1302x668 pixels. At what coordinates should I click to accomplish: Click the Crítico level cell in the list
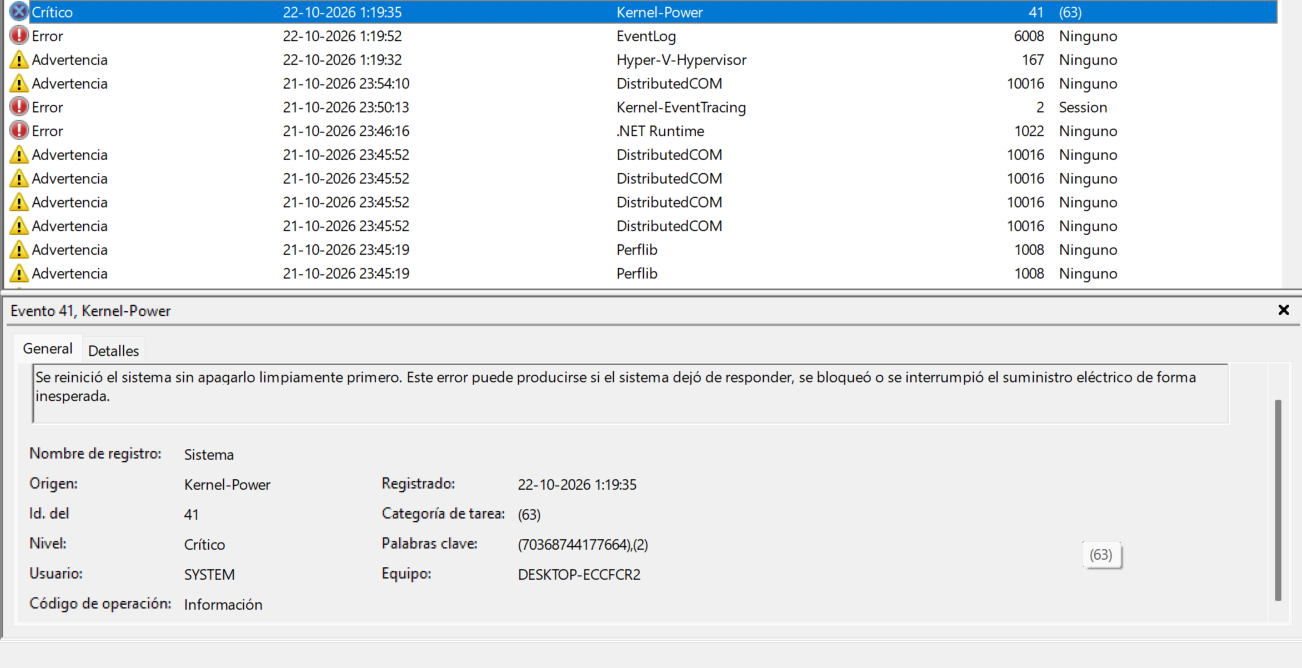52,12
